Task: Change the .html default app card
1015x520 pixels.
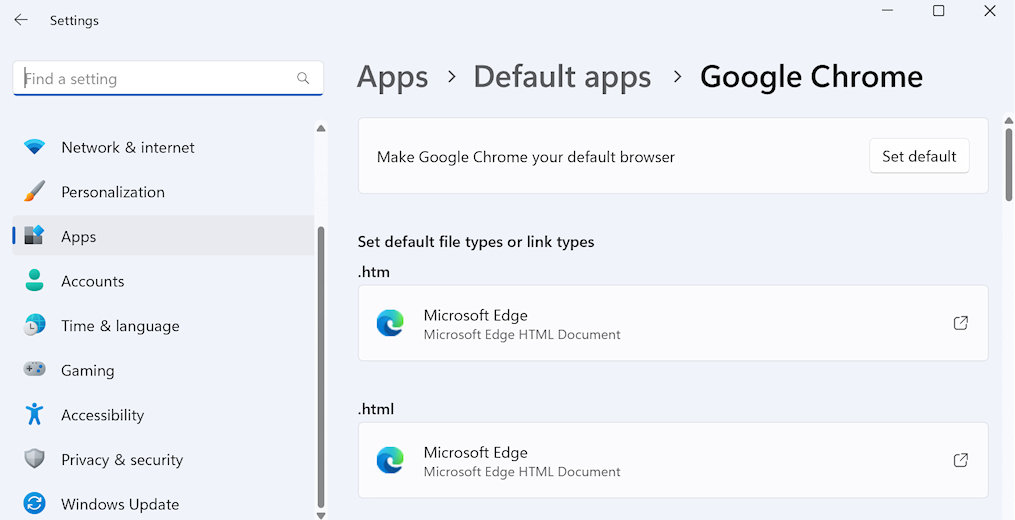Action: 673,460
